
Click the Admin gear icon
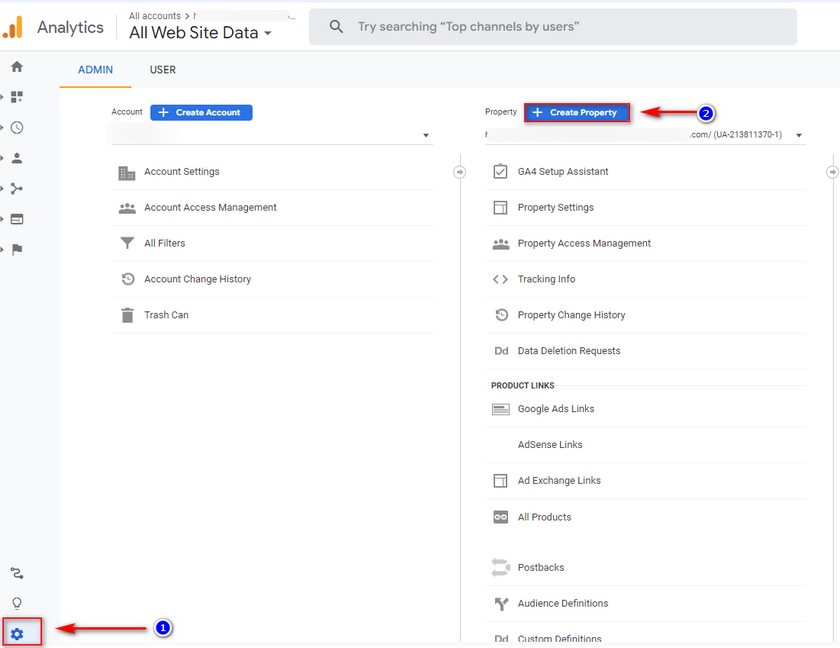pyautogui.click(x=17, y=634)
